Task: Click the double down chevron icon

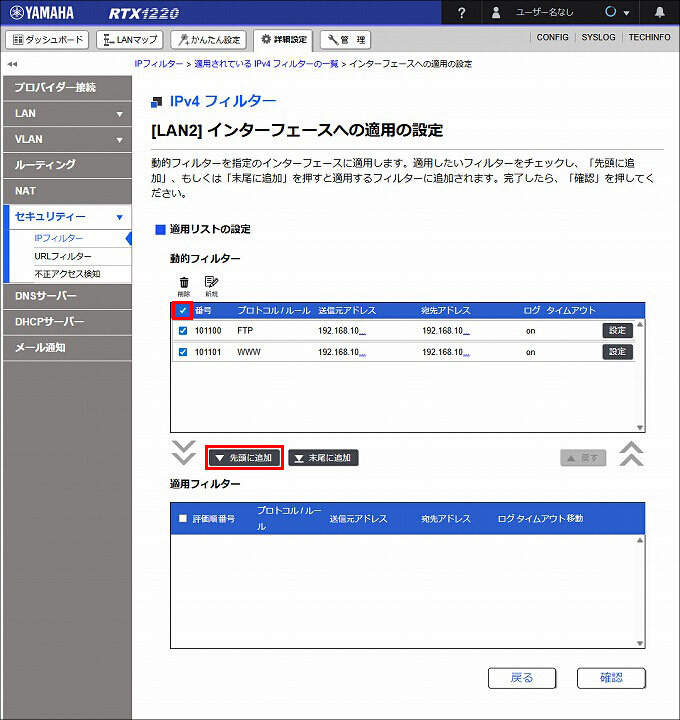Action: click(184, 453)
